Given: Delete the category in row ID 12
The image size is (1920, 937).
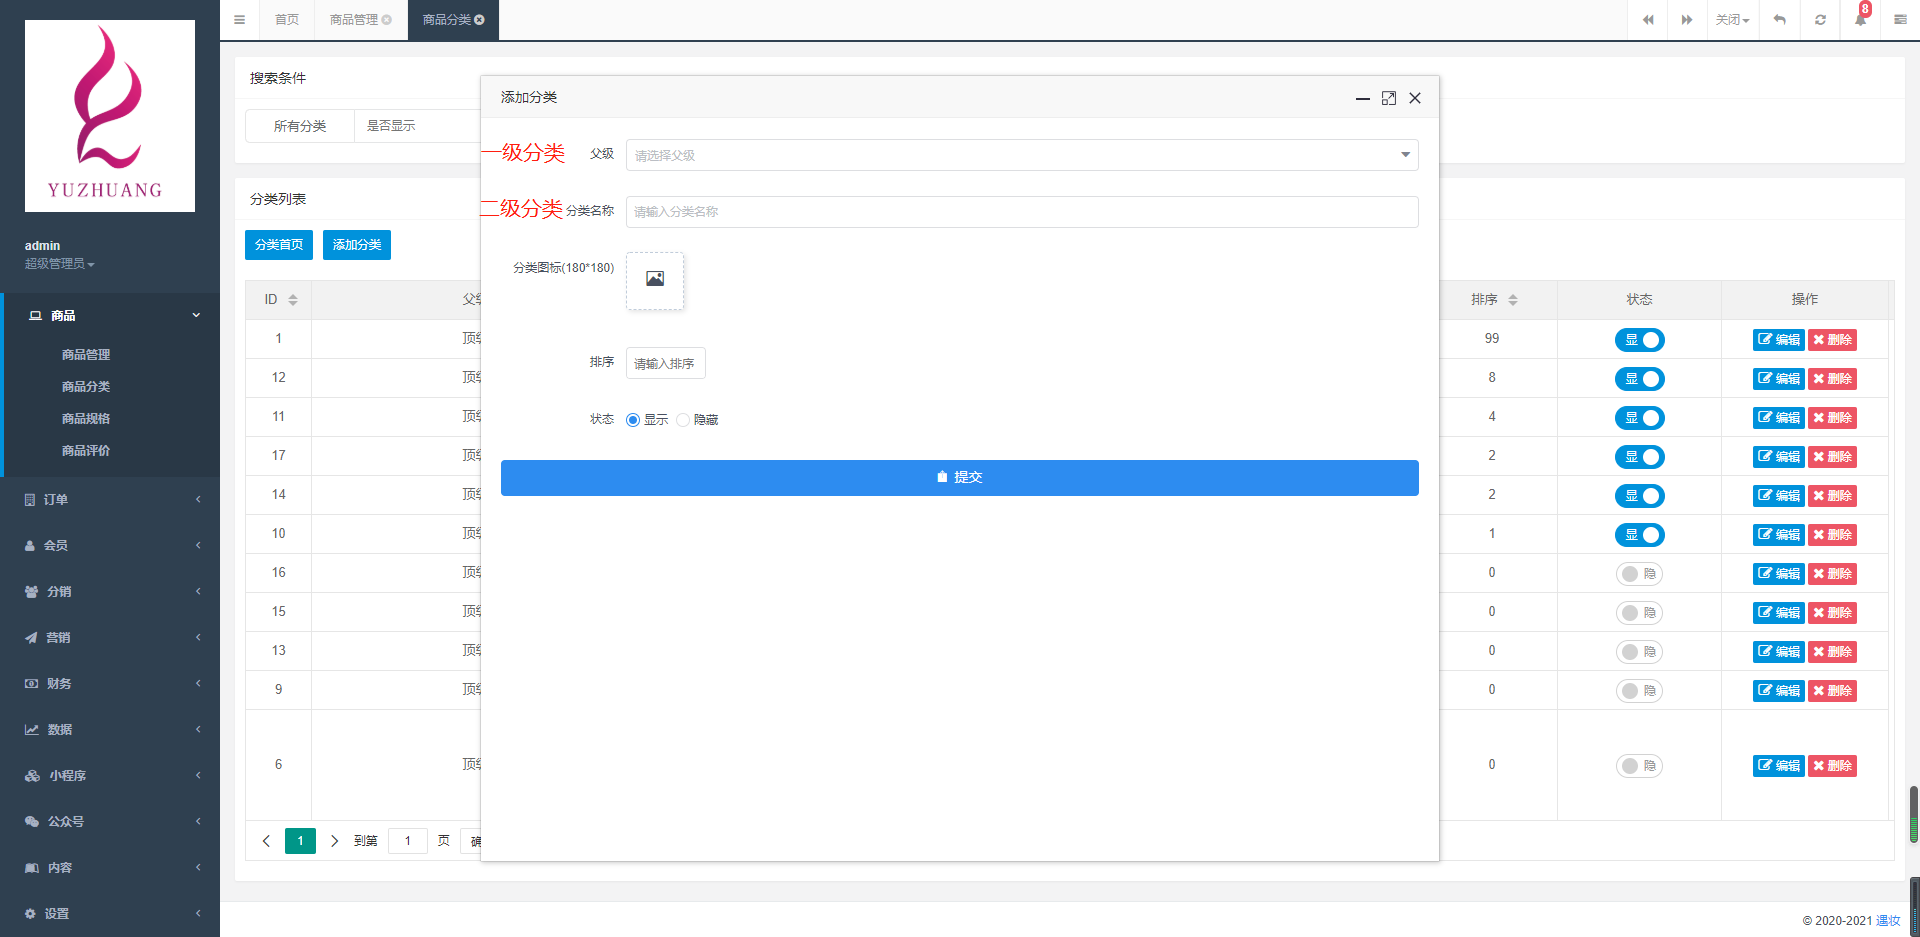Looking at the screenshot, I should tap(1832, 379).
